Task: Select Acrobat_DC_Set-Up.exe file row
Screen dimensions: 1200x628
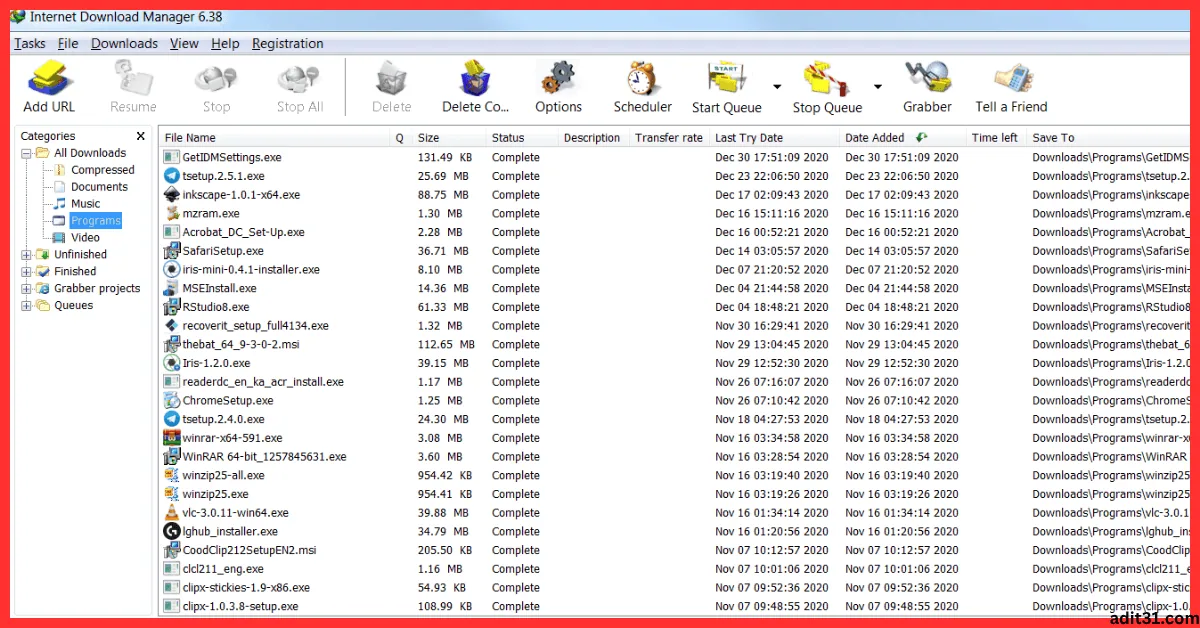Action: pyautogui.click(x=676, y=232)
